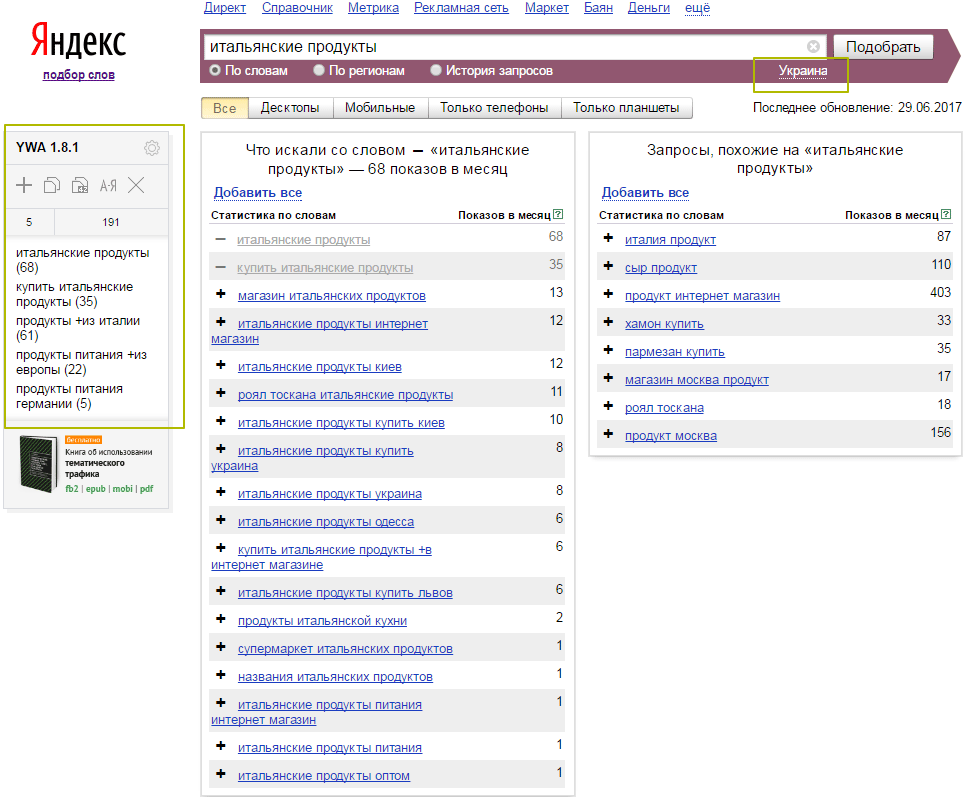Select 'продукты питания германии (5)' in YWA list
Screen dimensions: 969x799
point(69,396)
